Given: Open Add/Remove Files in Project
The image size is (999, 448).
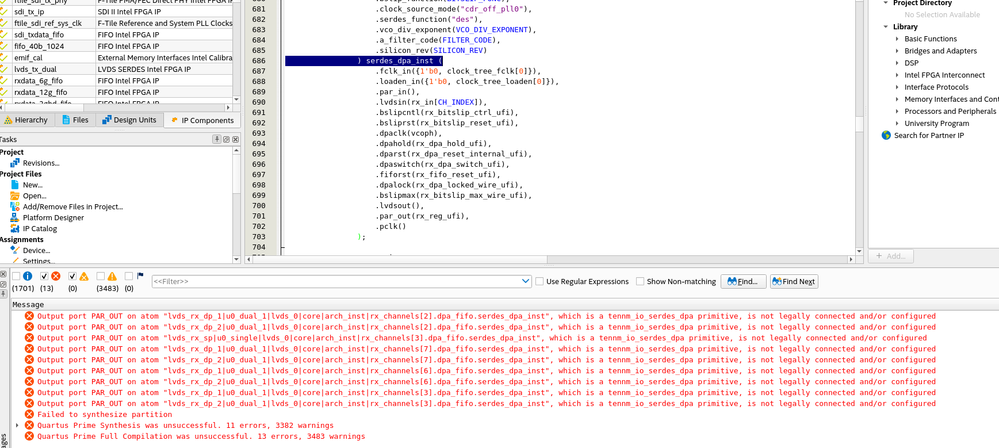Looking at the screenshot, I should tap(73, 206).
